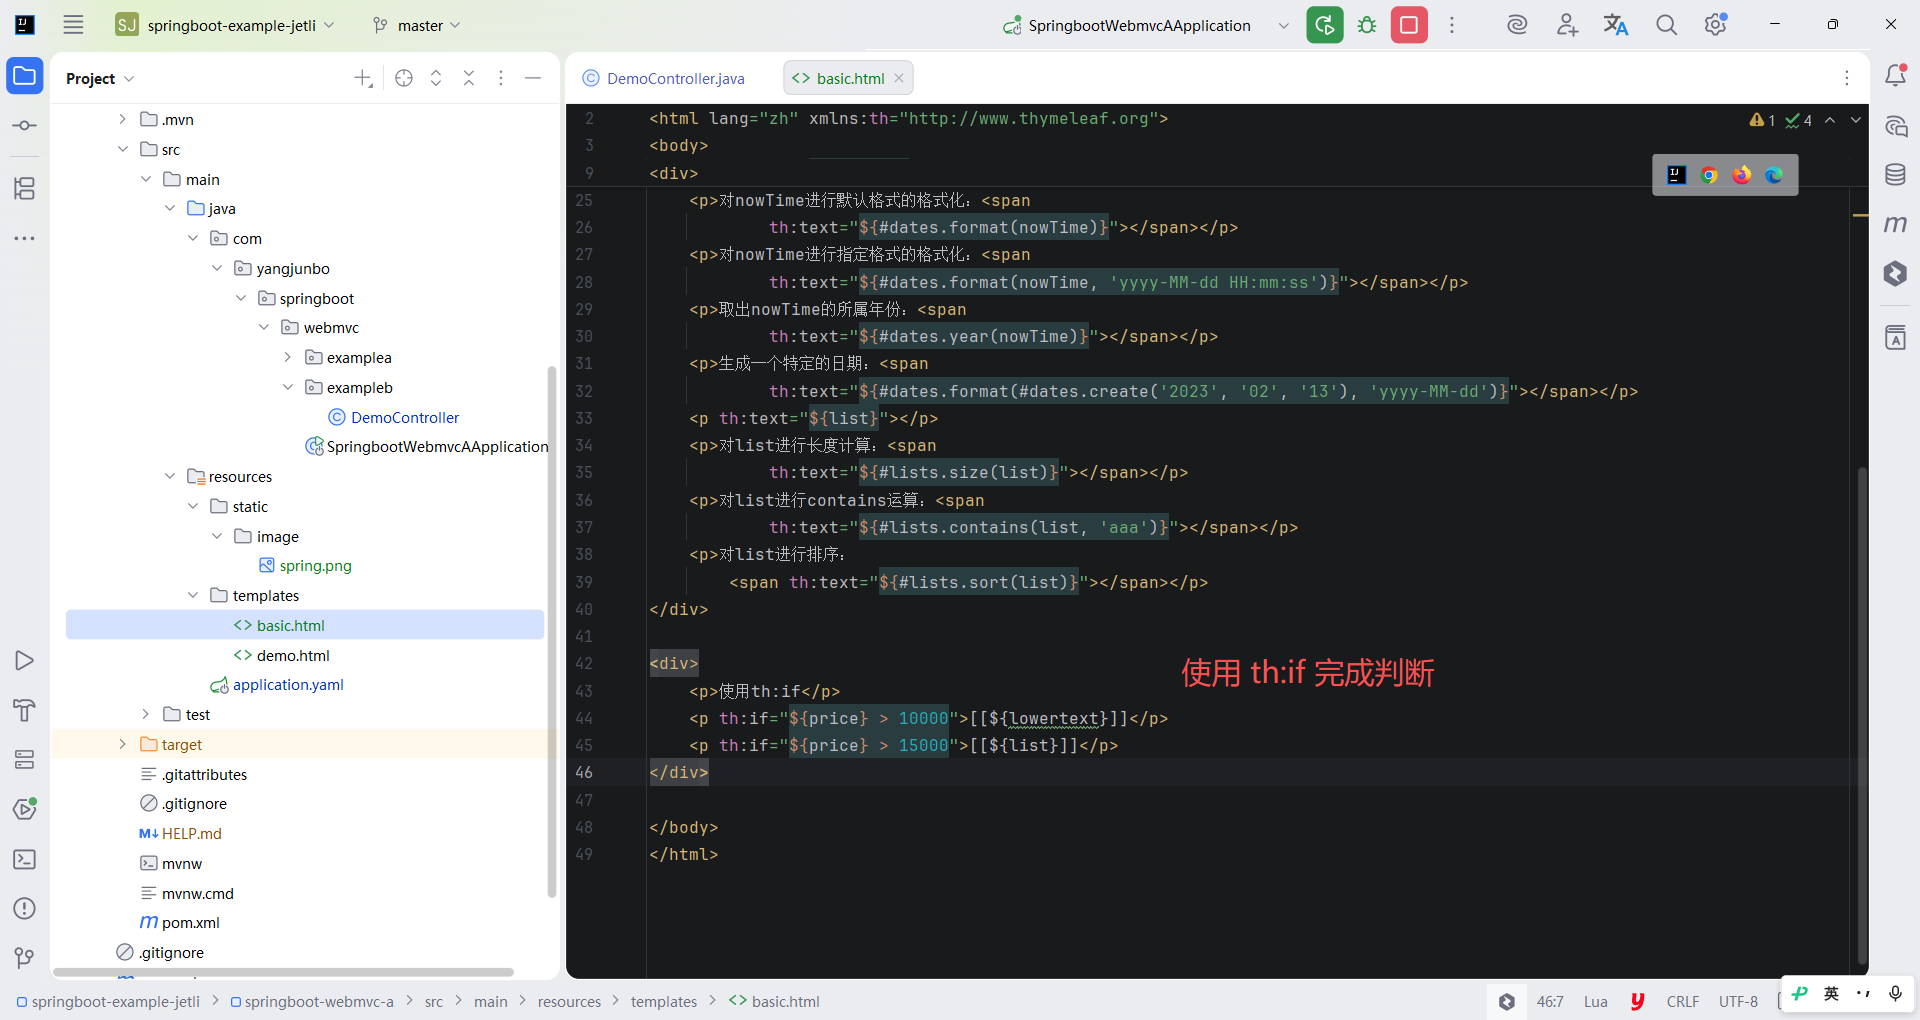Show more tool windows ellipsis icon
Viewport: 1920px width, 1020px height.
[25, 238]
